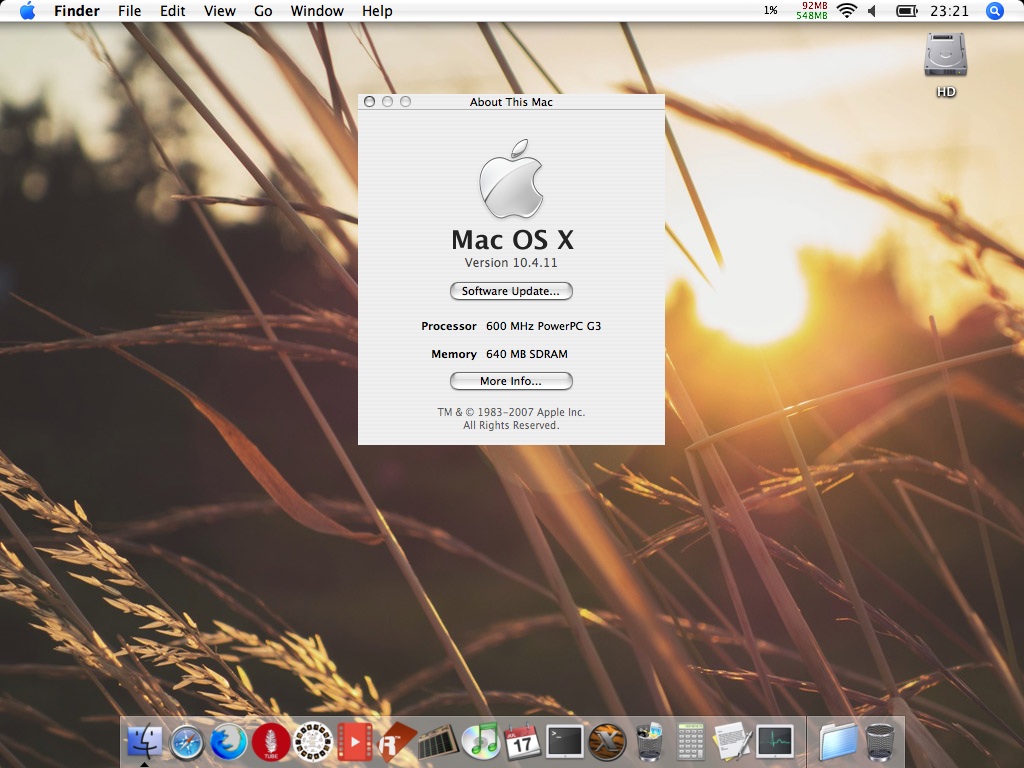Launch Calculator from the Dock
Screen dimensions: 1024x768
[x=690, y=742]
